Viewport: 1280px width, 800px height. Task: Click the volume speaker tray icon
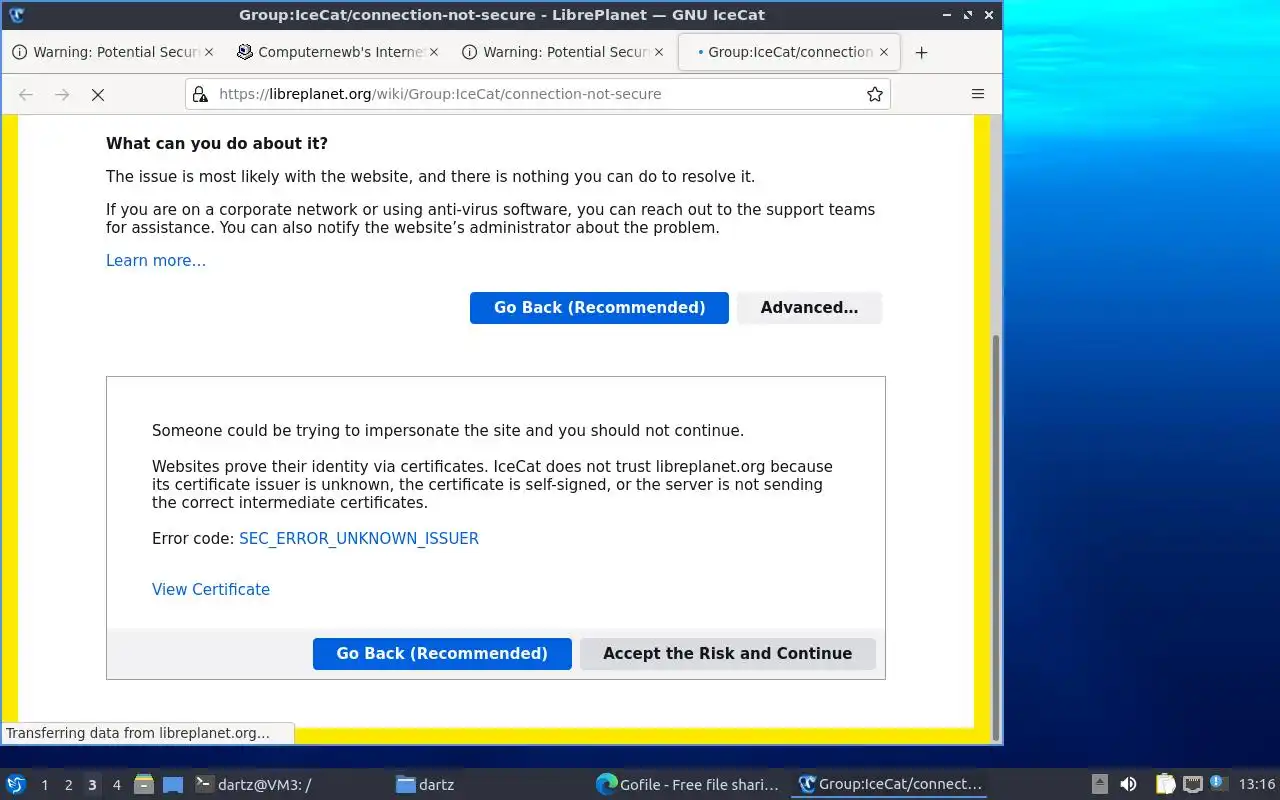1128,785
